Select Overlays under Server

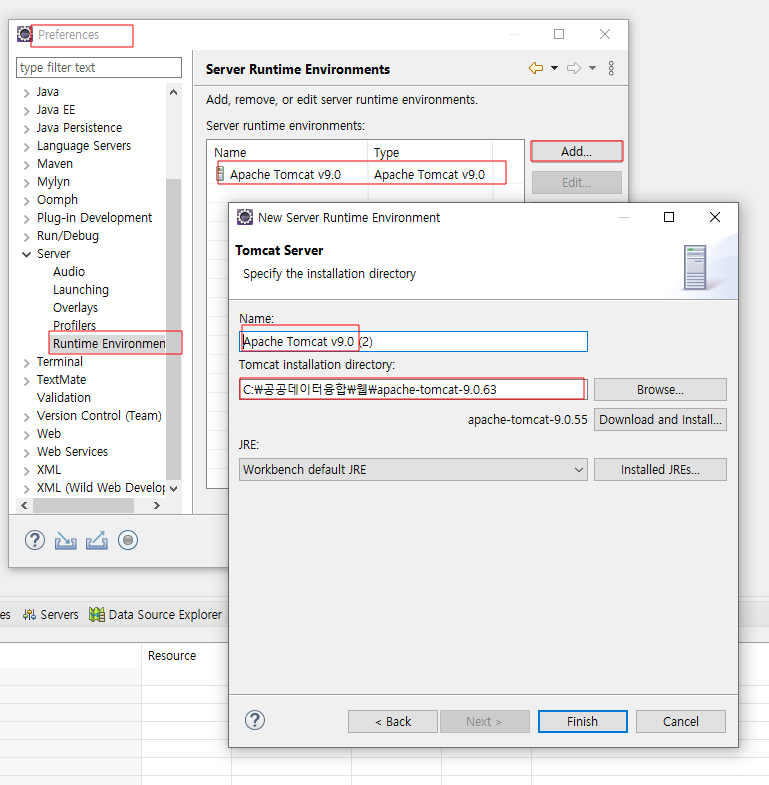click(75, 308)
